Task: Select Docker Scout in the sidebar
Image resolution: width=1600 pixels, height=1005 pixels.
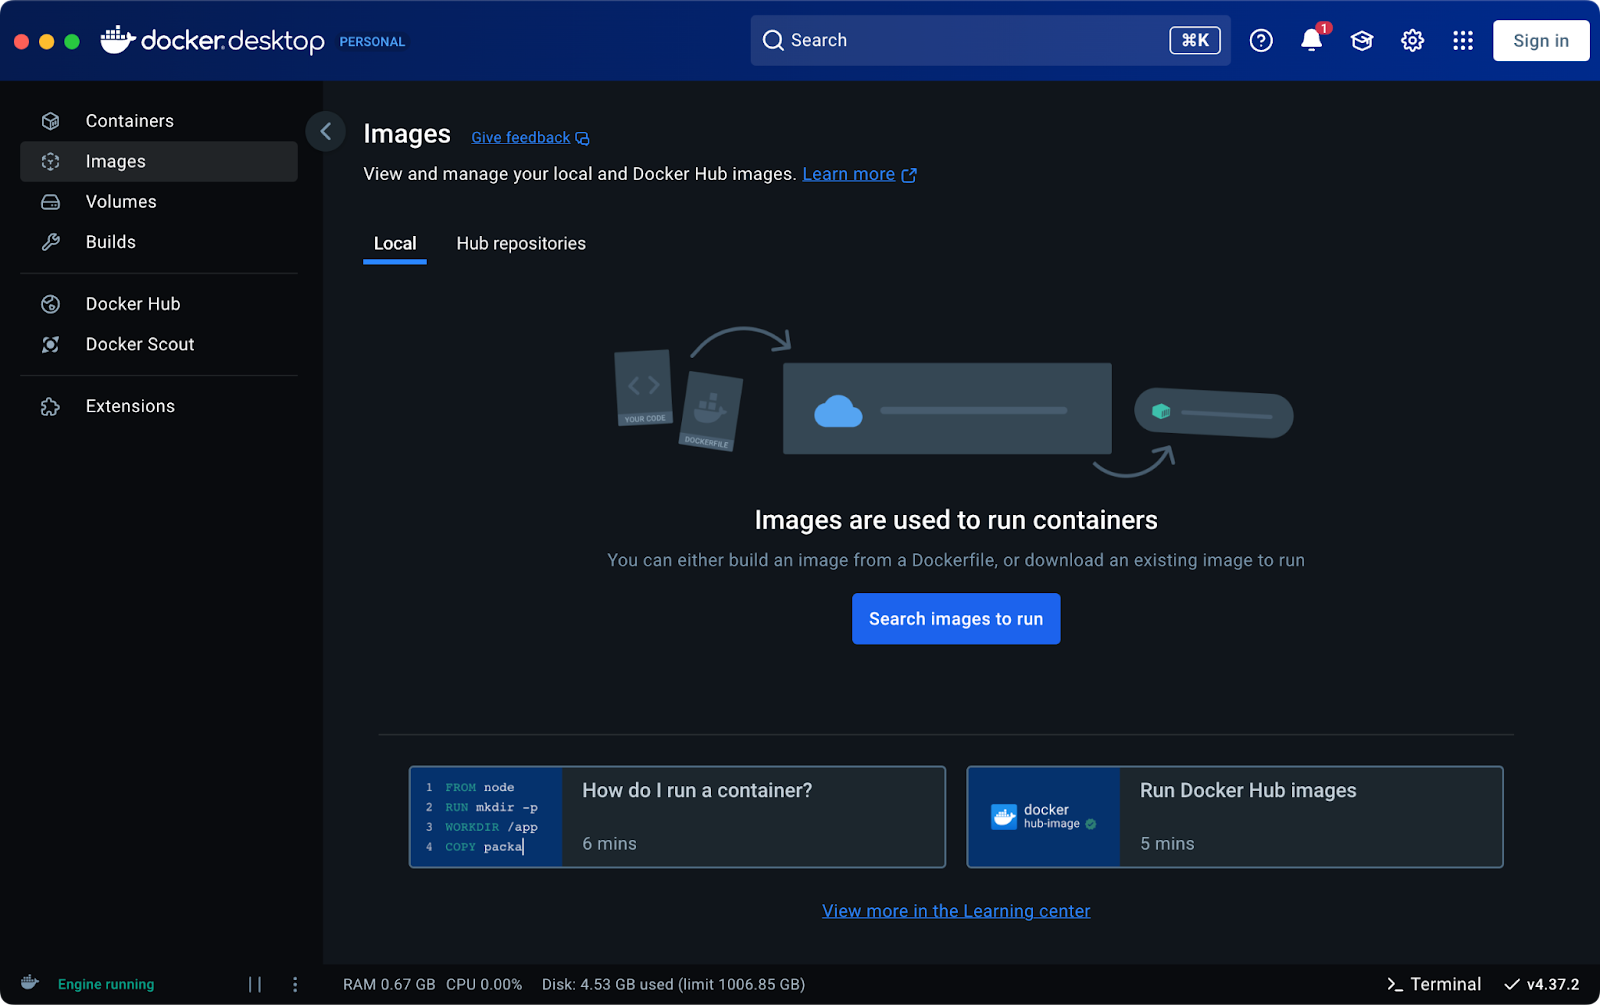Action: 159,344
